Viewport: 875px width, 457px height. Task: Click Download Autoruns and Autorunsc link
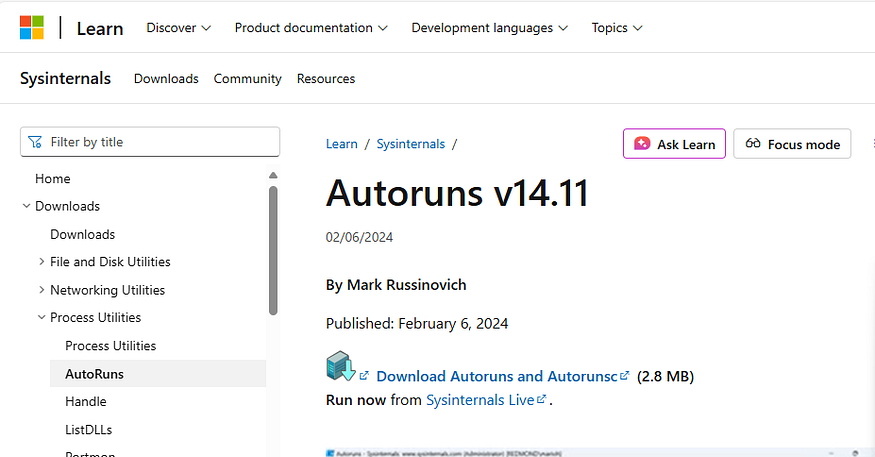tap(497, 376)
